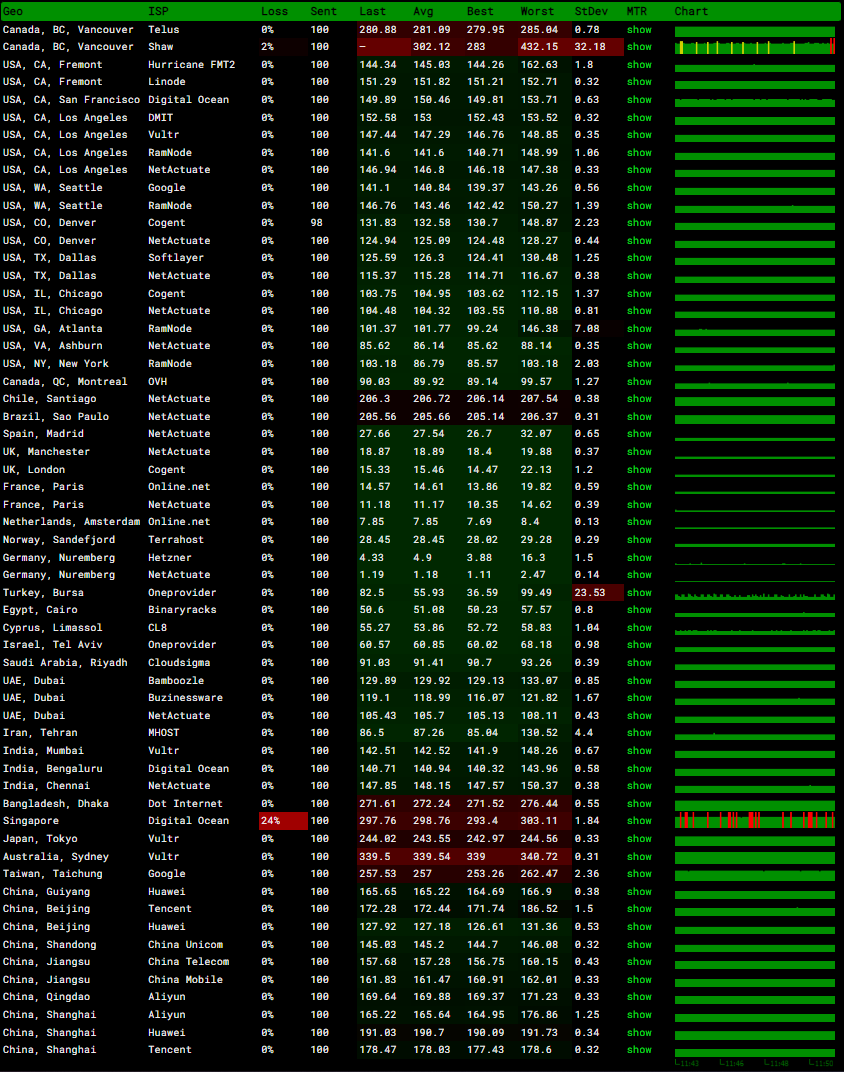The image size is (844, 1072).
Task: Open the chart for Turkey Bursa Oneprovider
Action: (x=755, y=594)
